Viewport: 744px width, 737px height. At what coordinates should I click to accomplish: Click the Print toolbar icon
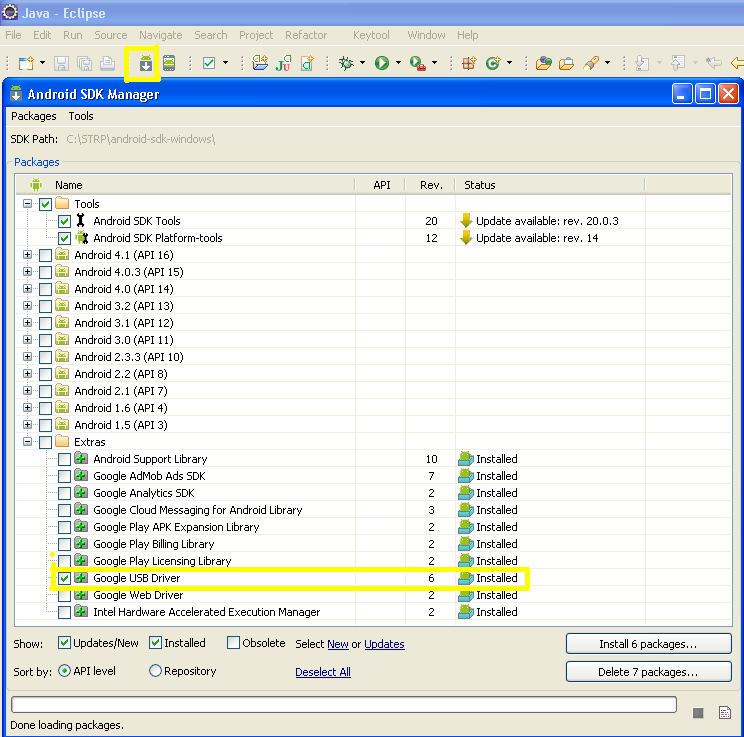[108, 63]
